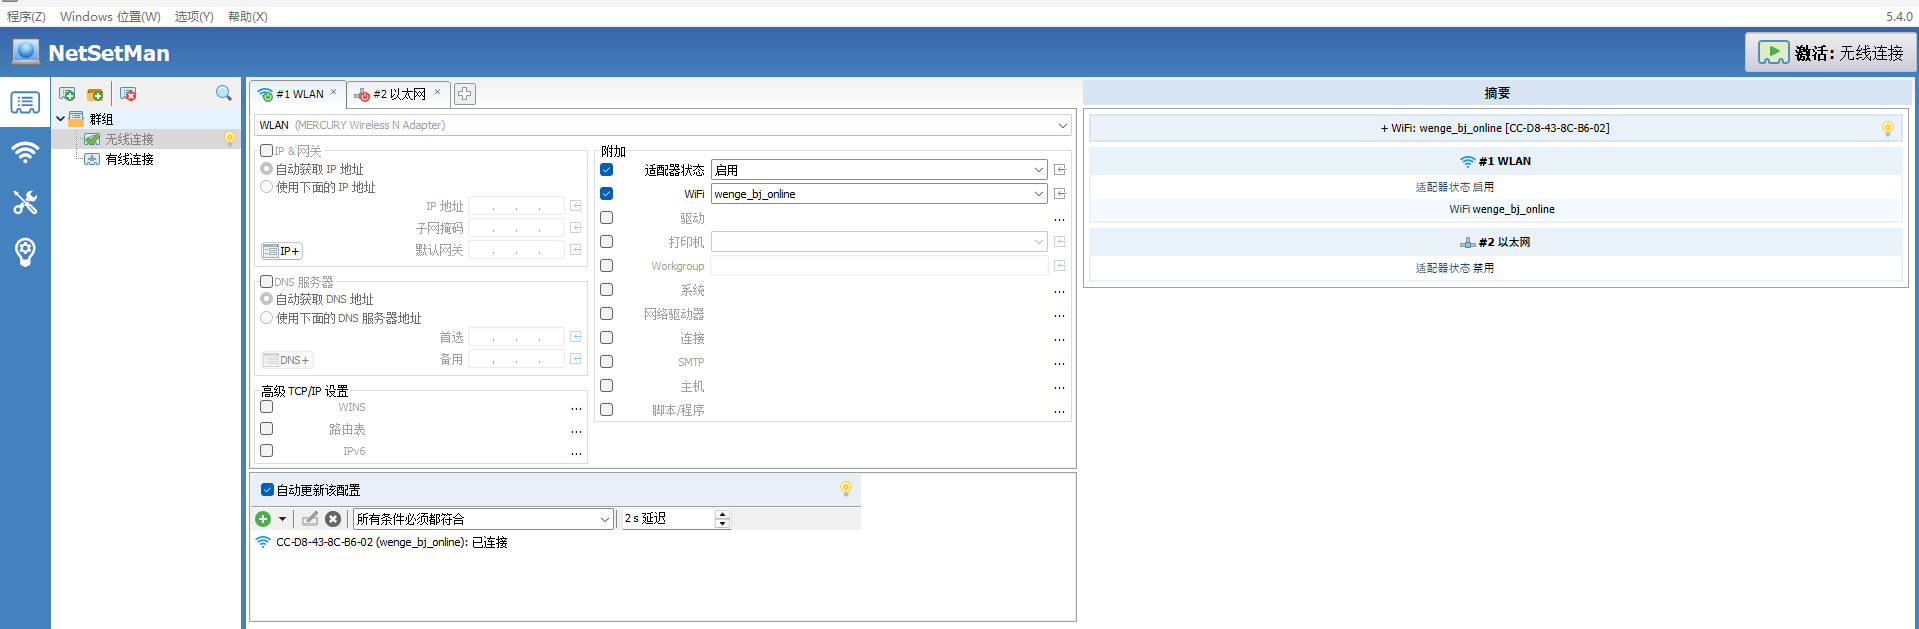Screen dimensions: 1919x629
Task: Select the CC-D8-43-8C-B6-02 已连接 condition
Action: pos(392,542)
